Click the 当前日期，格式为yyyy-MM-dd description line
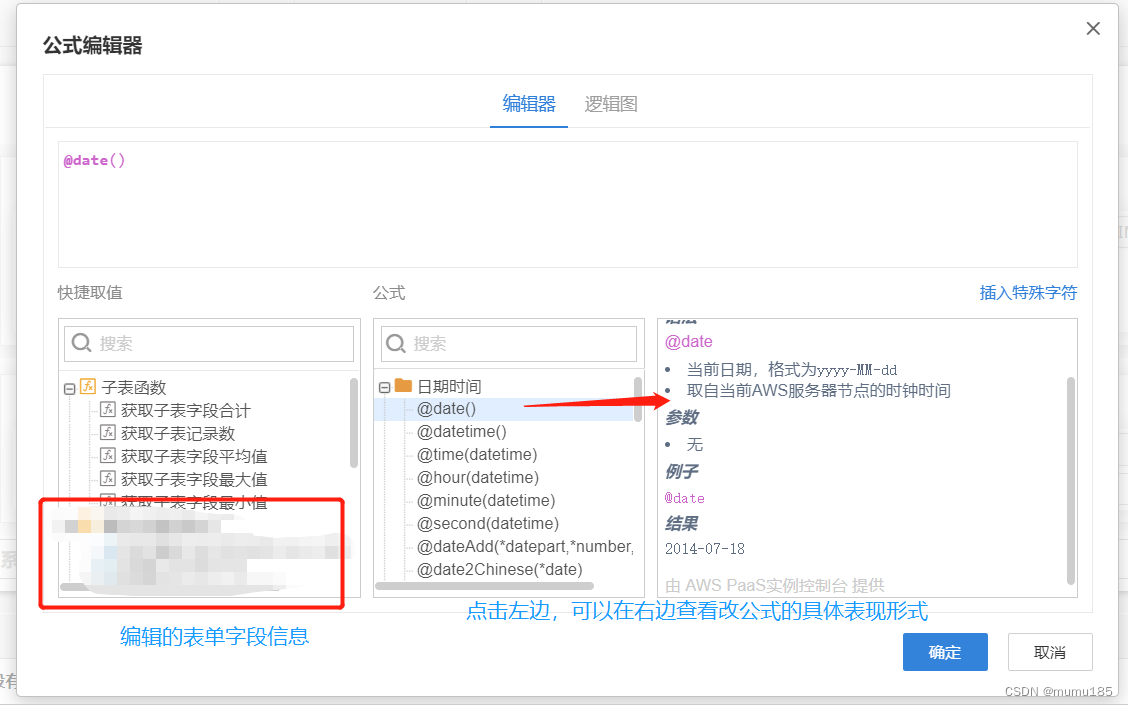 pos(792,370)
